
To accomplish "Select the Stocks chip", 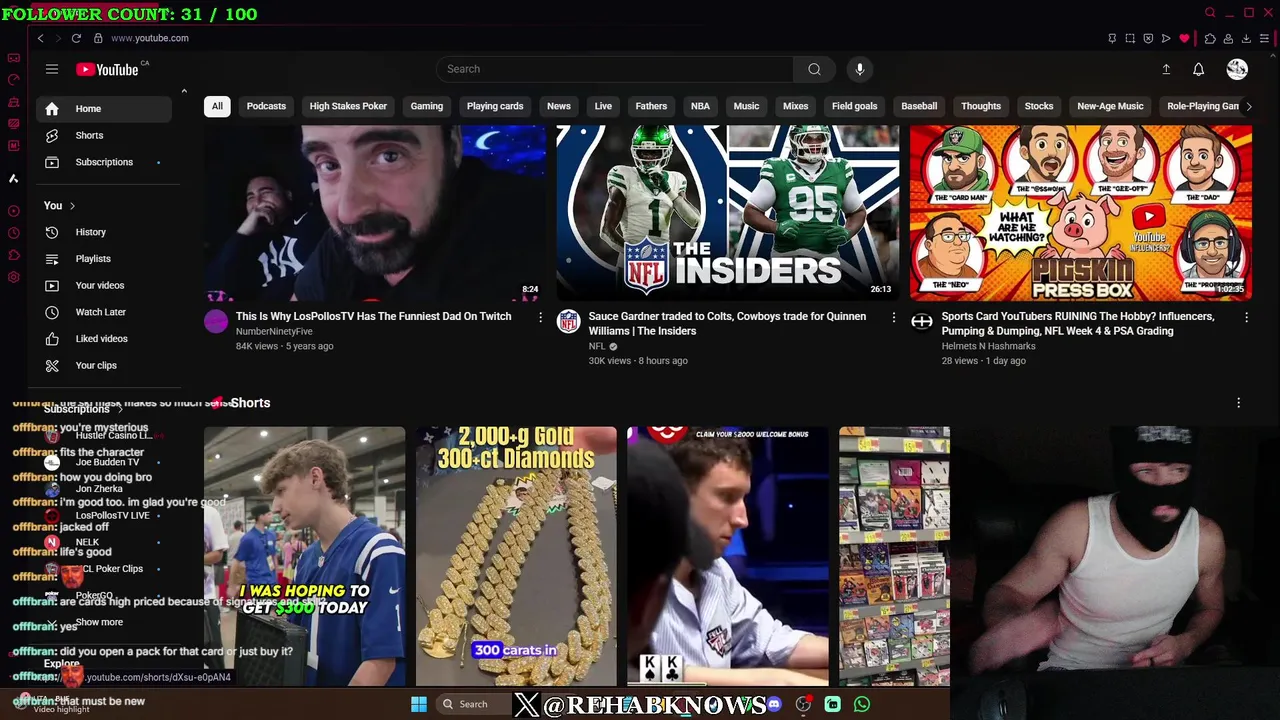I will (1039, 106).
